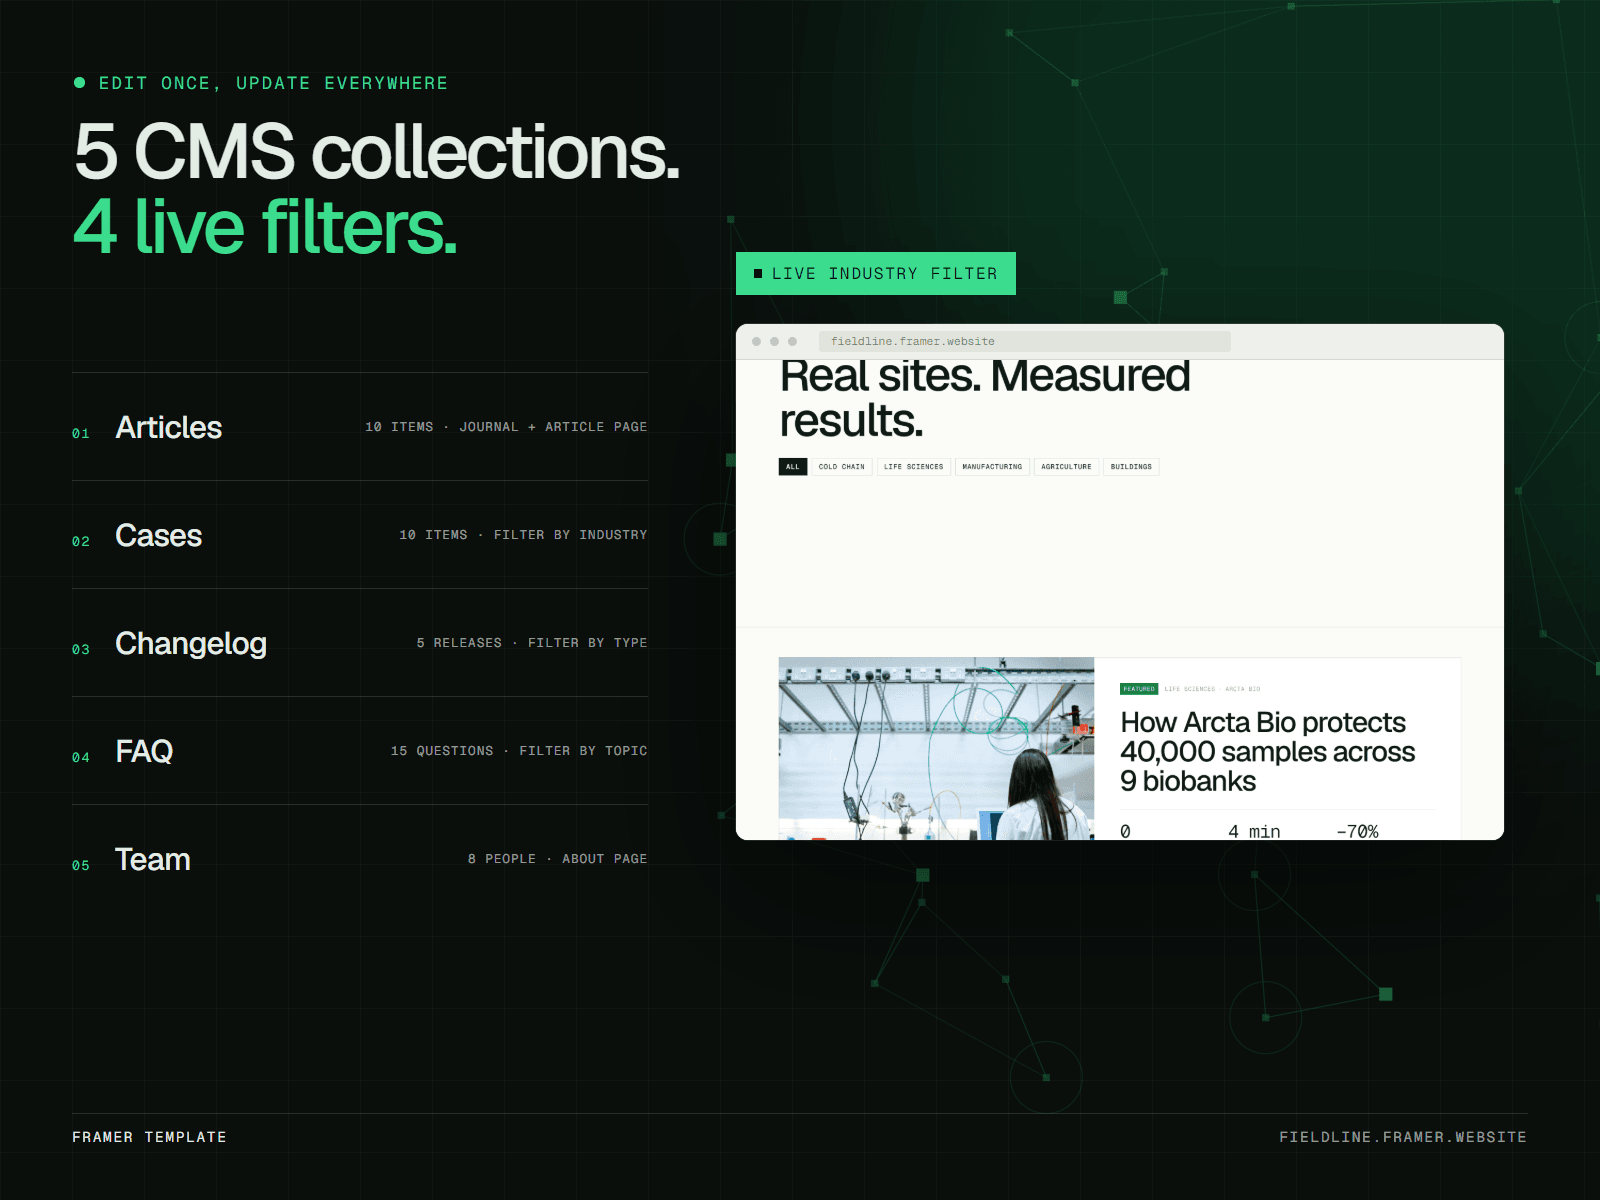
Task: Open the Arcta Bio case study headline
Action: (x=1267, y=751)
